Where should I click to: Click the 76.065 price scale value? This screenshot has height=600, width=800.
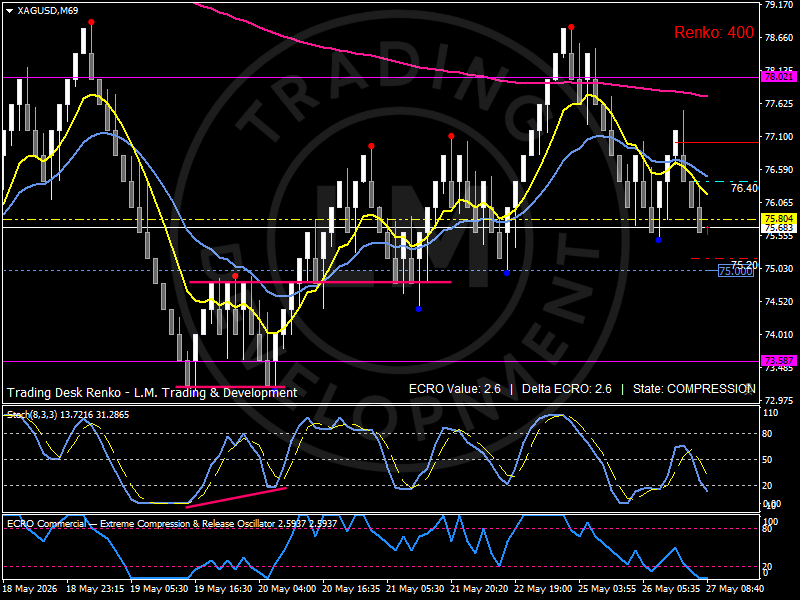tap(779, 203)
